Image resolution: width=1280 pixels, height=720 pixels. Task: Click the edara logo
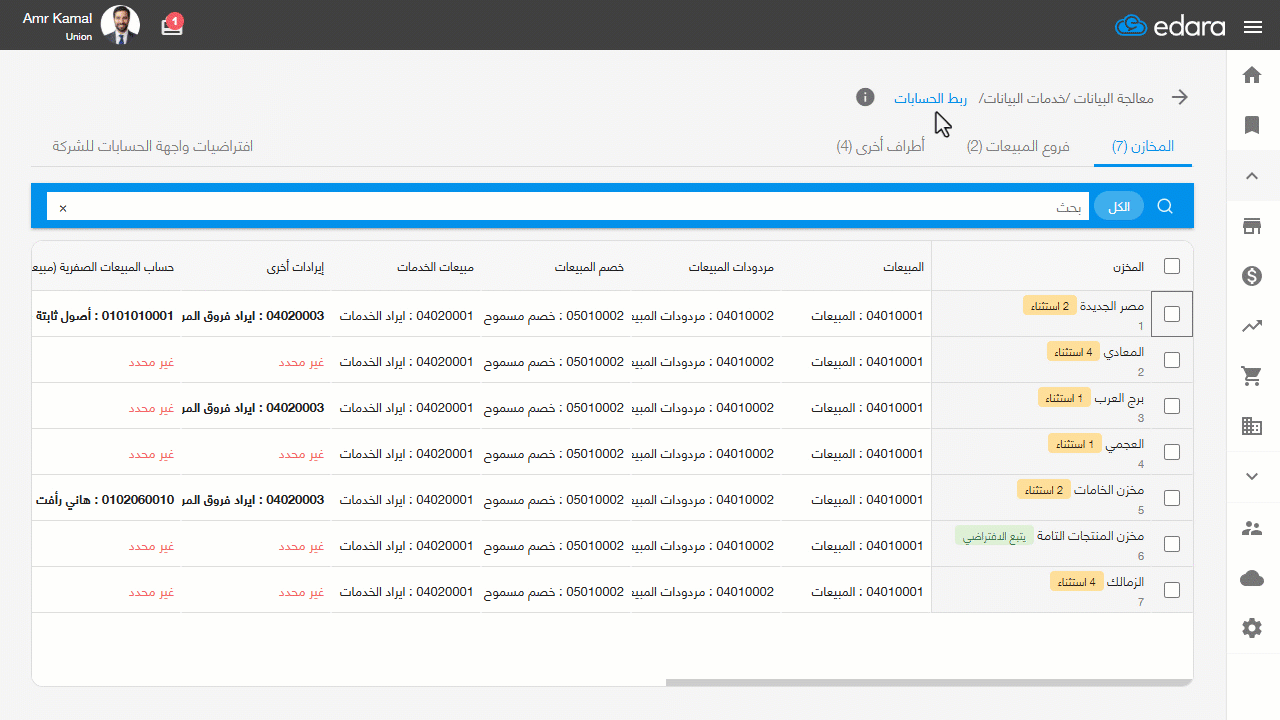1170,26
